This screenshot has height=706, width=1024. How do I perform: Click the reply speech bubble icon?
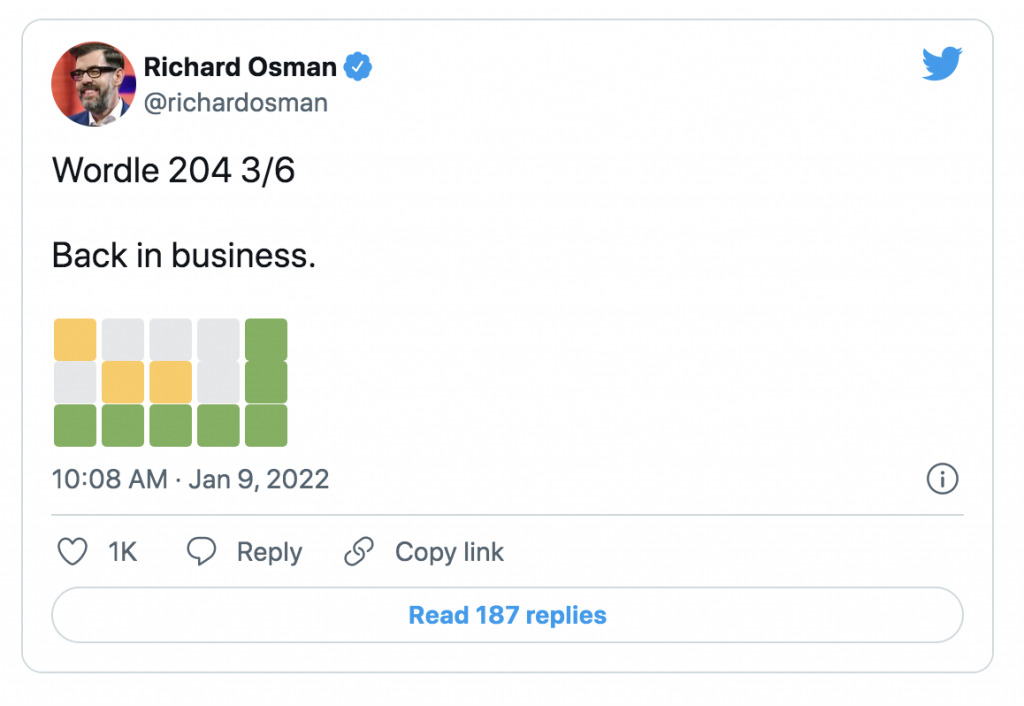[x=201, y=551]
